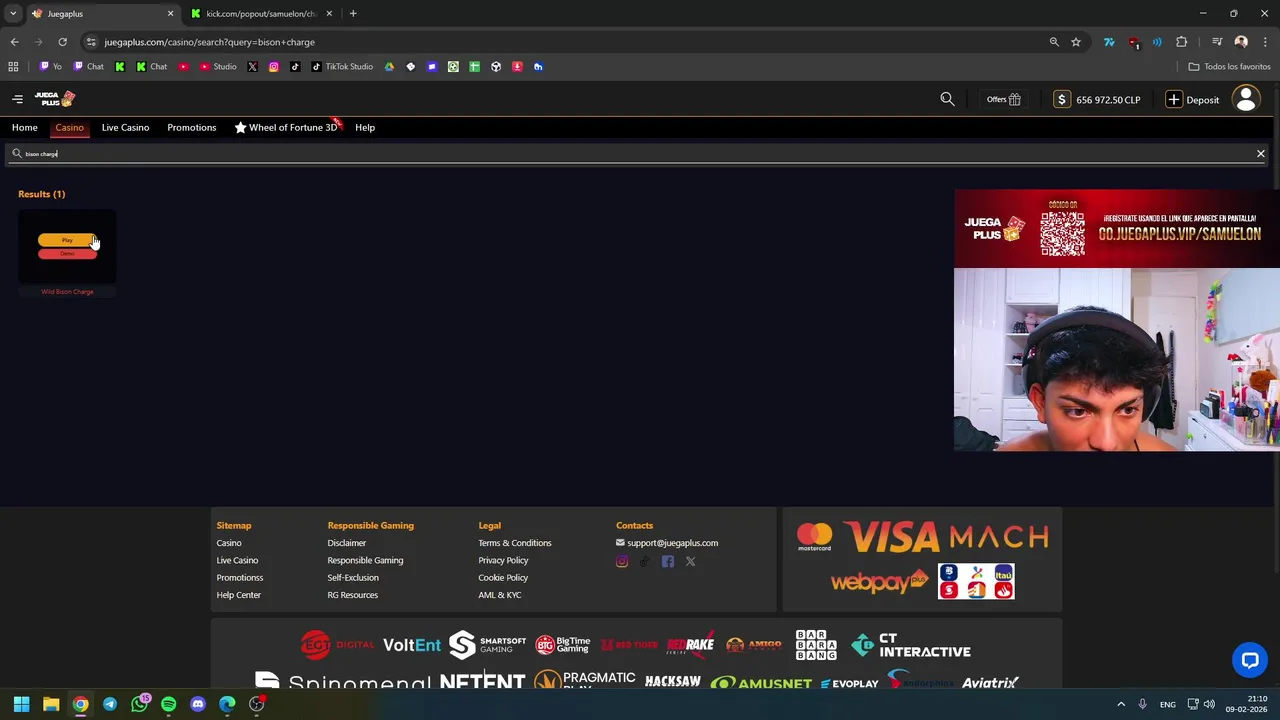The image size is (1280, 720).
Task: Open the Instagram icon in the footer
Action: click(622, 562)
